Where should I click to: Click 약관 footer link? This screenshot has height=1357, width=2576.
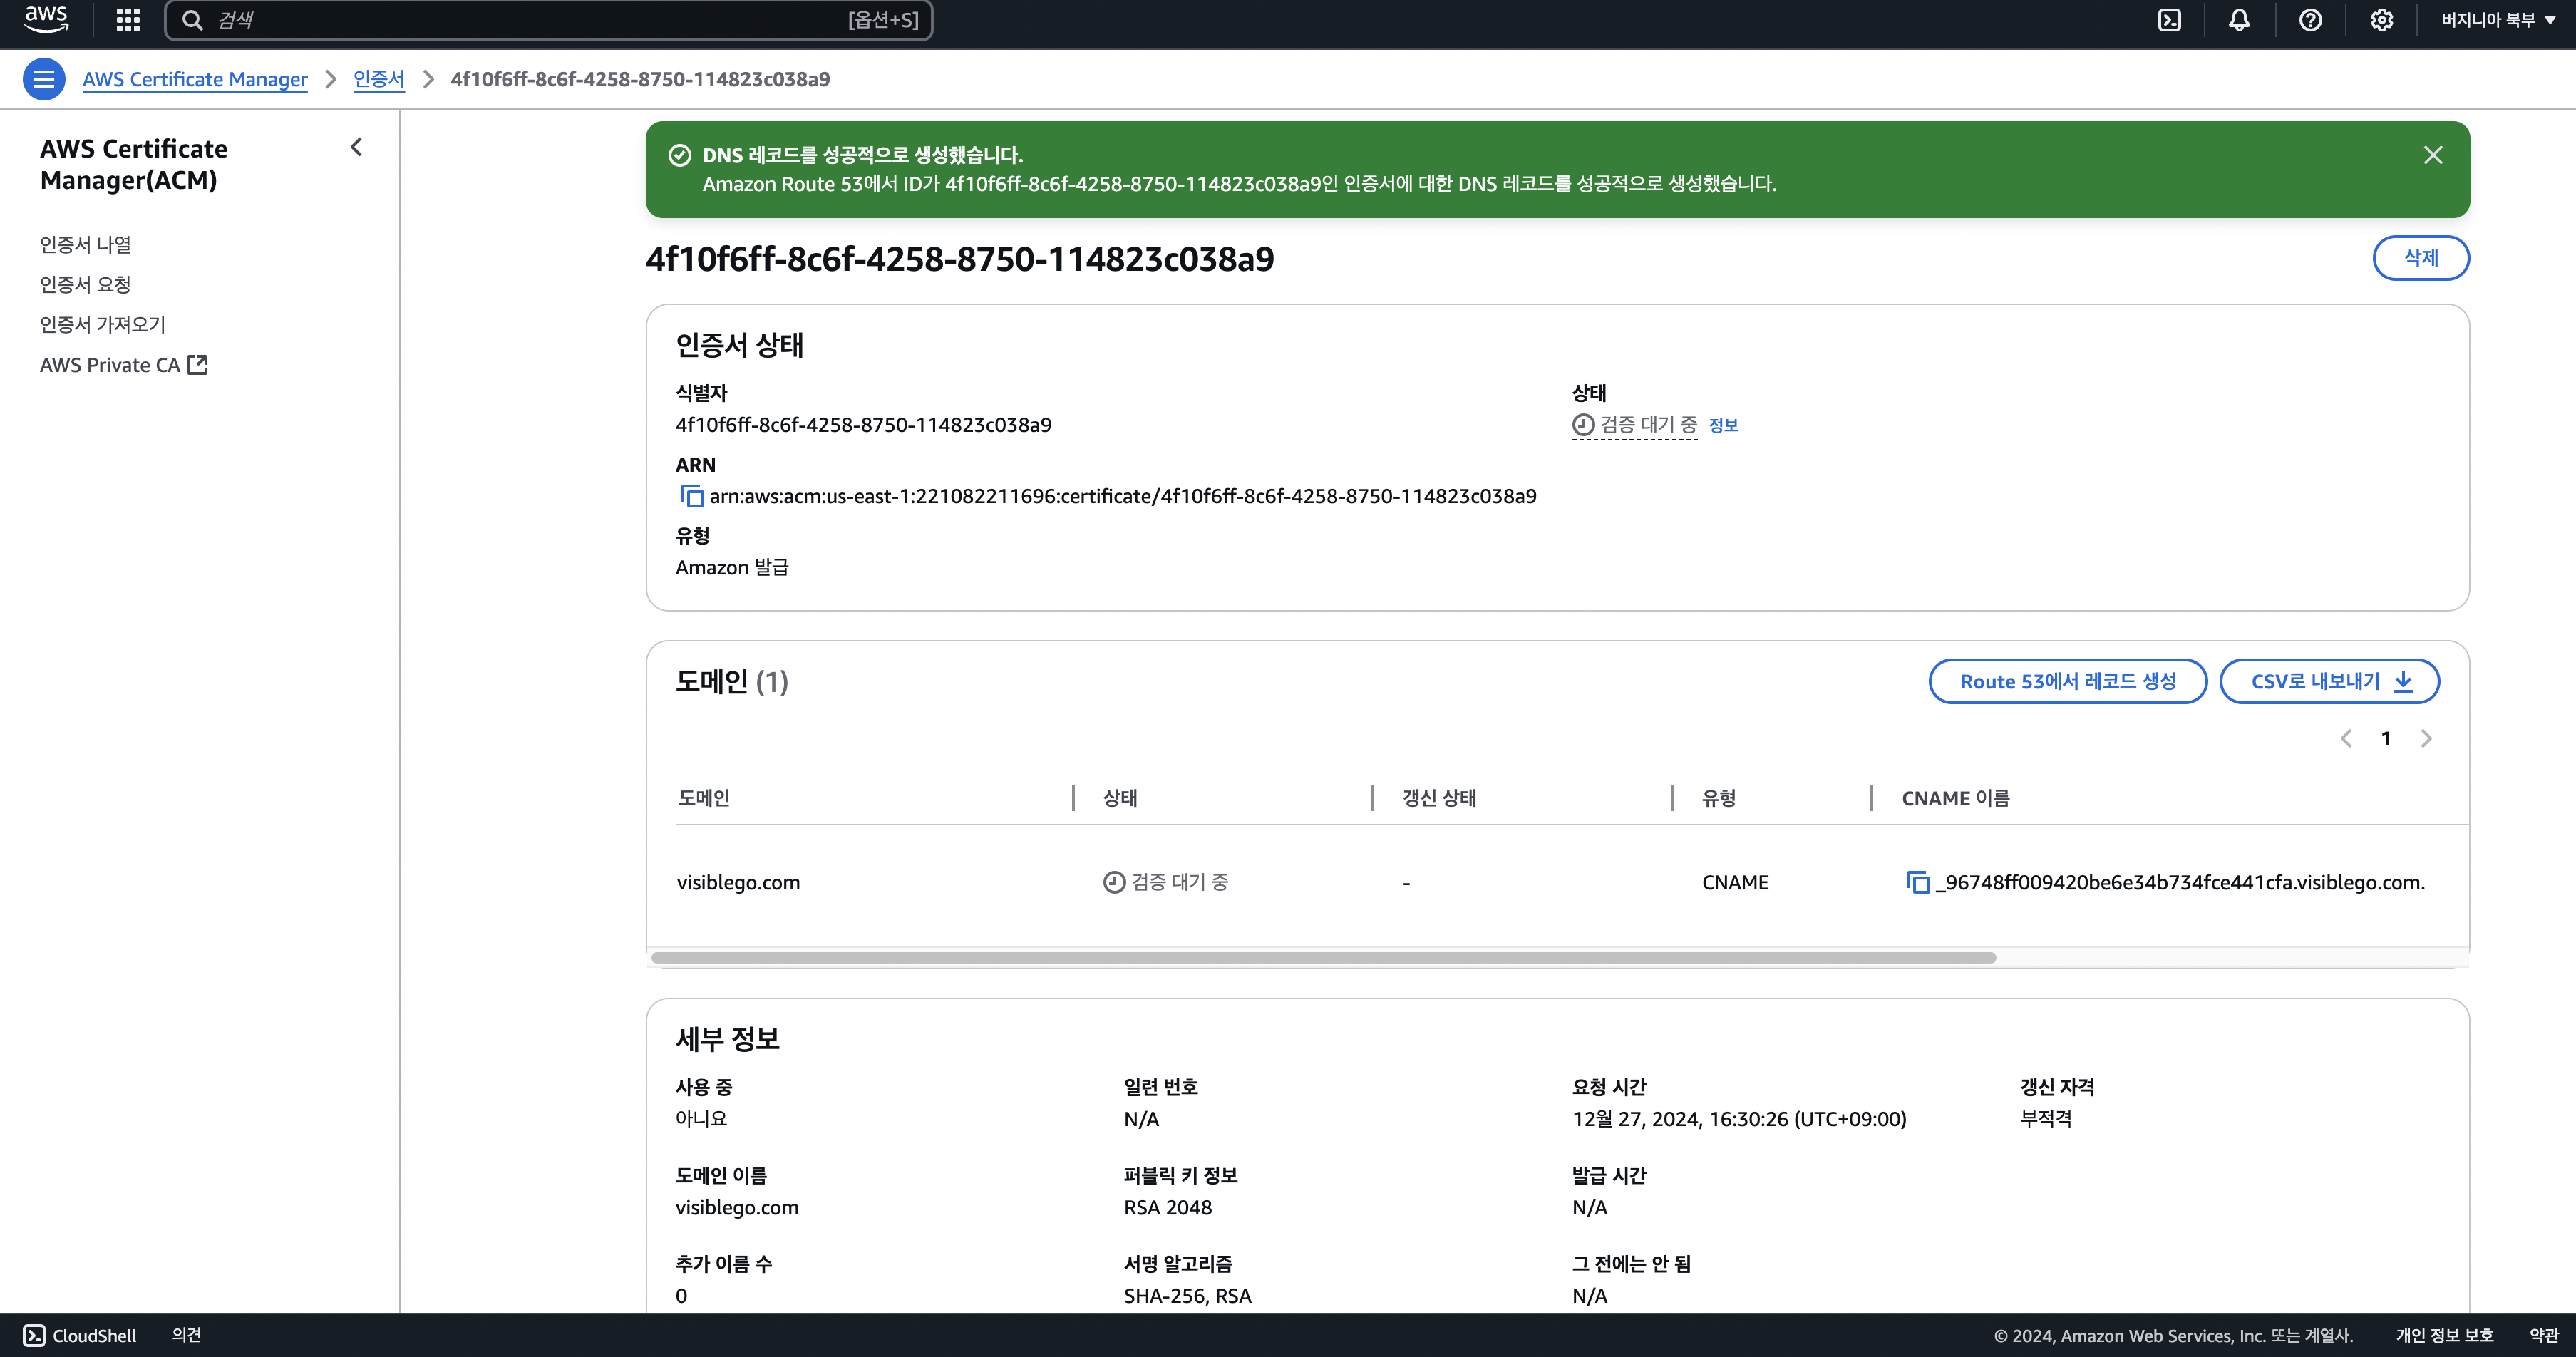pyautogui.click(x=2543, y=1335)
